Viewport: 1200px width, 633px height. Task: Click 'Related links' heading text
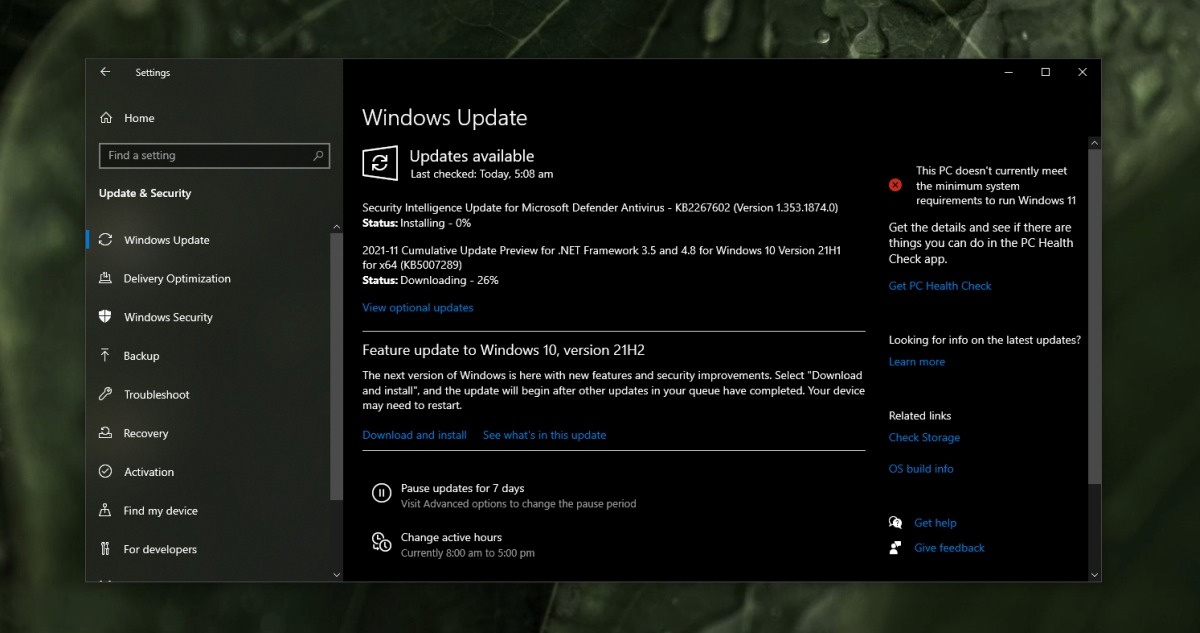(x=920, y=416)
